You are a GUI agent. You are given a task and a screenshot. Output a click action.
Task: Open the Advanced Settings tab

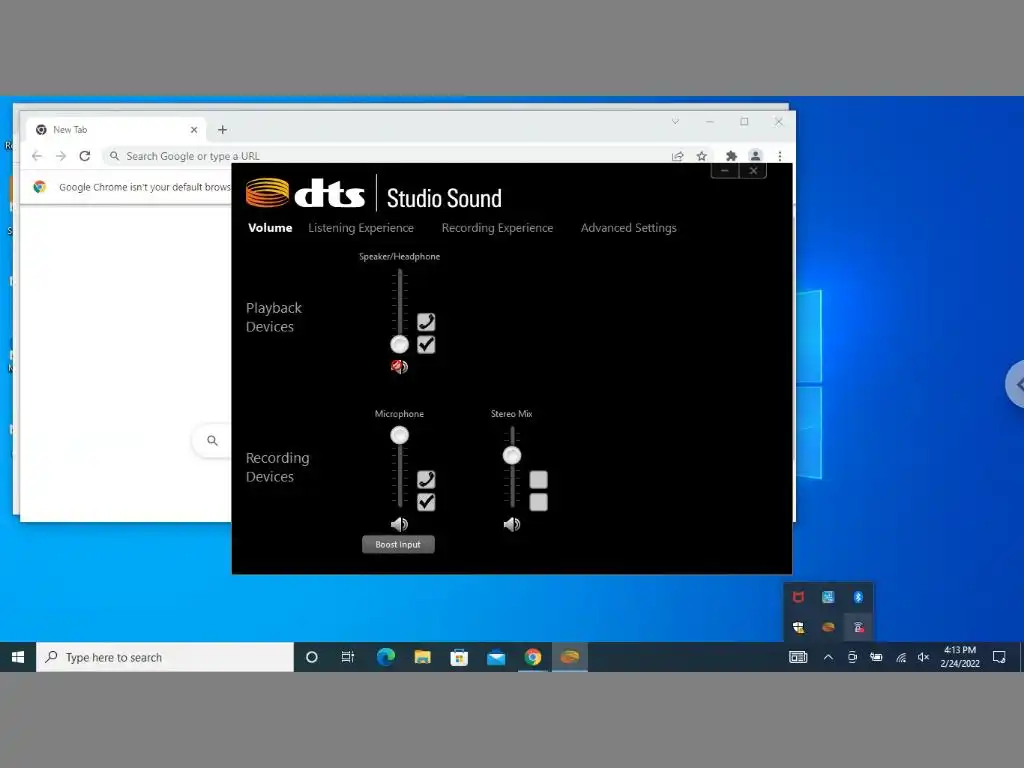pyautogui.click(x=628, y=228)
